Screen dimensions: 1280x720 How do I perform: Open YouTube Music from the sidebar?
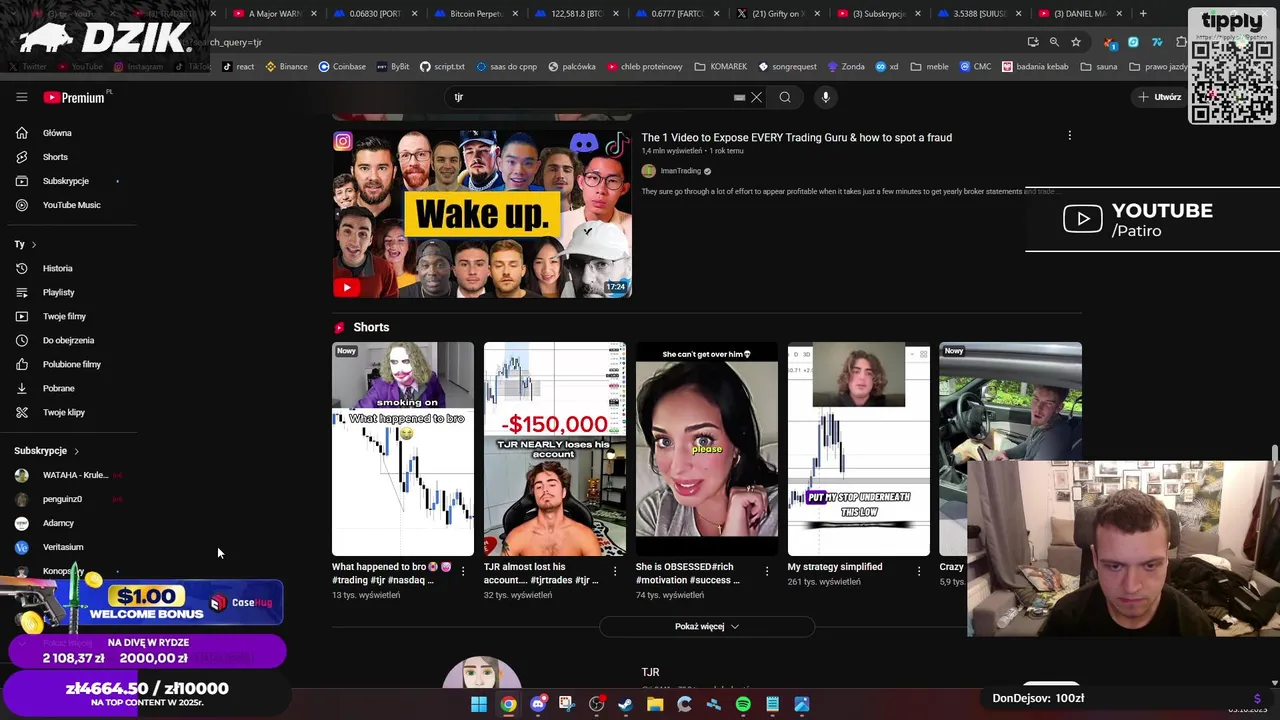click(x=71, y=205)
